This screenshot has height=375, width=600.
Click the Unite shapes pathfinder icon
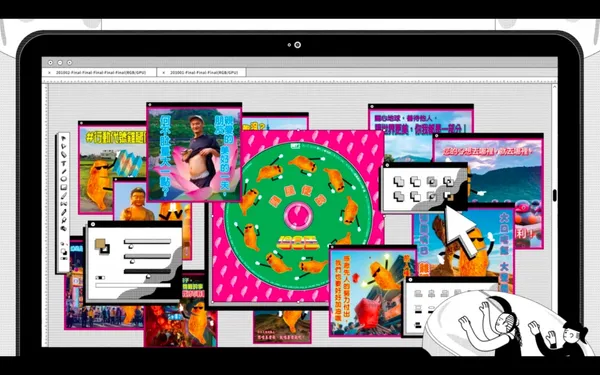tap(399, 181)
